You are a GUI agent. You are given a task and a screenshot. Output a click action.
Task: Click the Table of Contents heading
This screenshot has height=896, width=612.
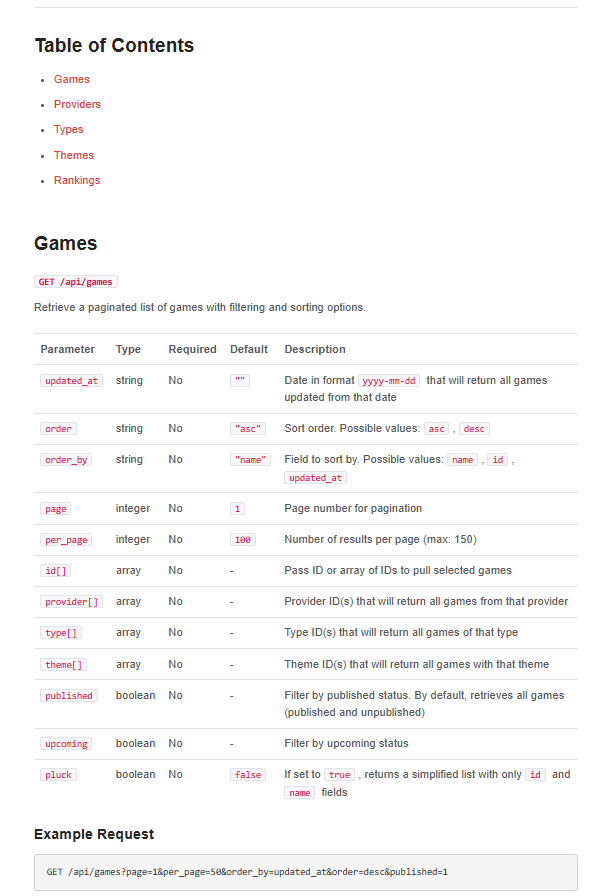tap(114, 45)
